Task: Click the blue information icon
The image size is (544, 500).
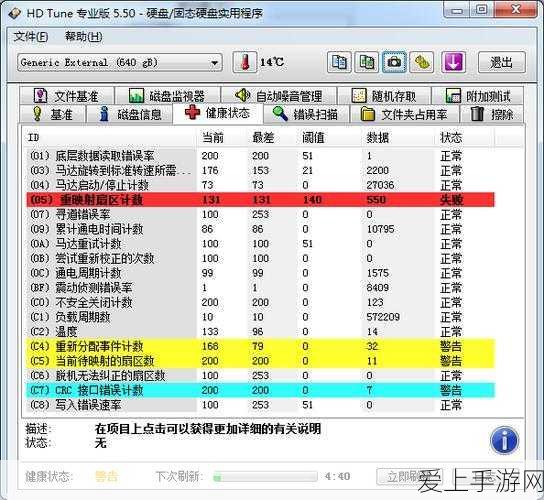Action: pos(504,440)
